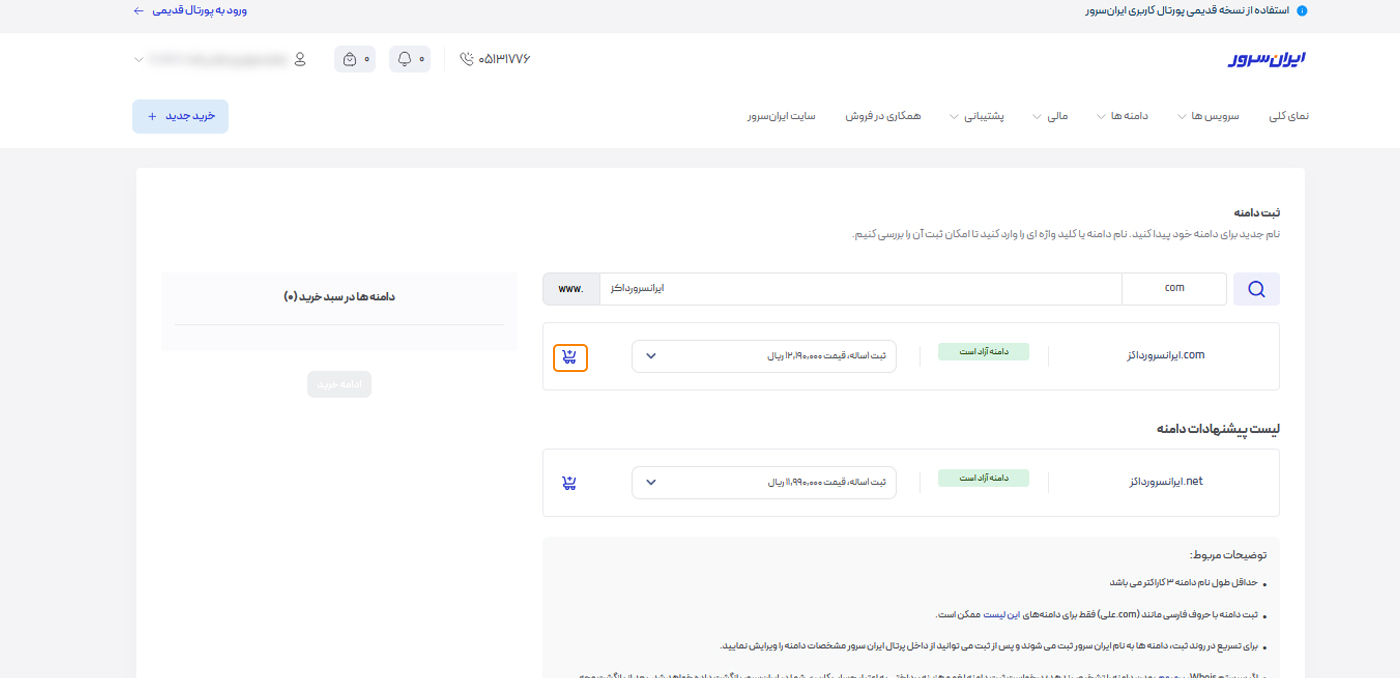Expand the account name chevron in top bar

tap(139, 59)
